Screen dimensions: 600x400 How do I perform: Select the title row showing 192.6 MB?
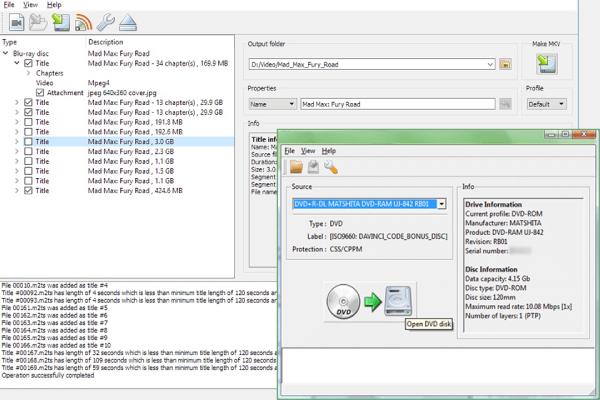(117, 132)
